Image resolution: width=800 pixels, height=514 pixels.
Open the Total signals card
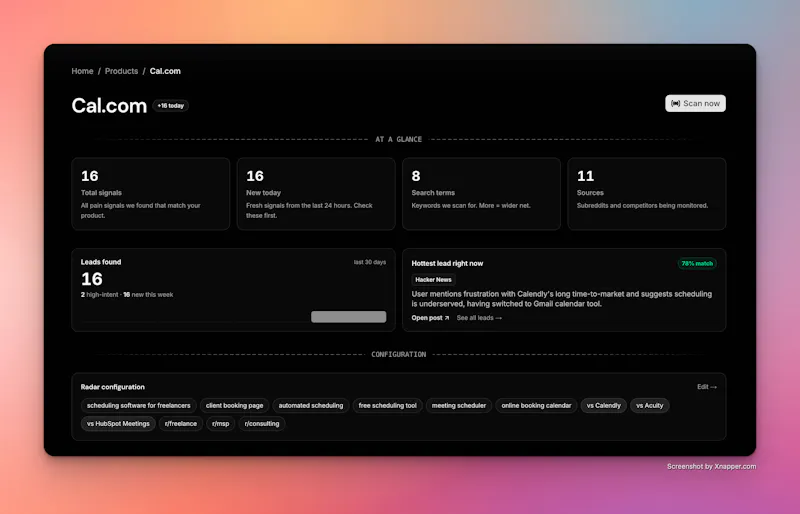coord(151,194)
